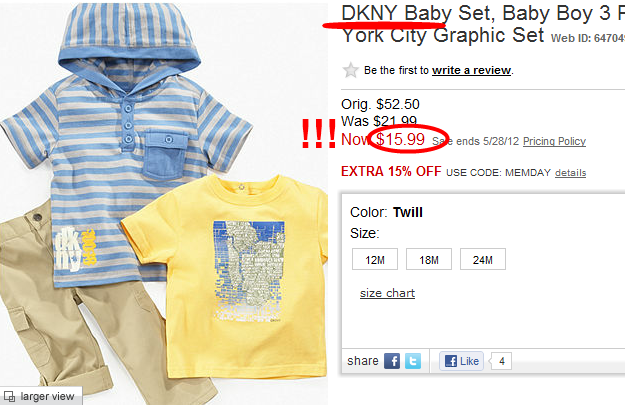Show details for MEMDAY code
The width and height of the screenshot is (625, 405).
click(x=570, y=173)
